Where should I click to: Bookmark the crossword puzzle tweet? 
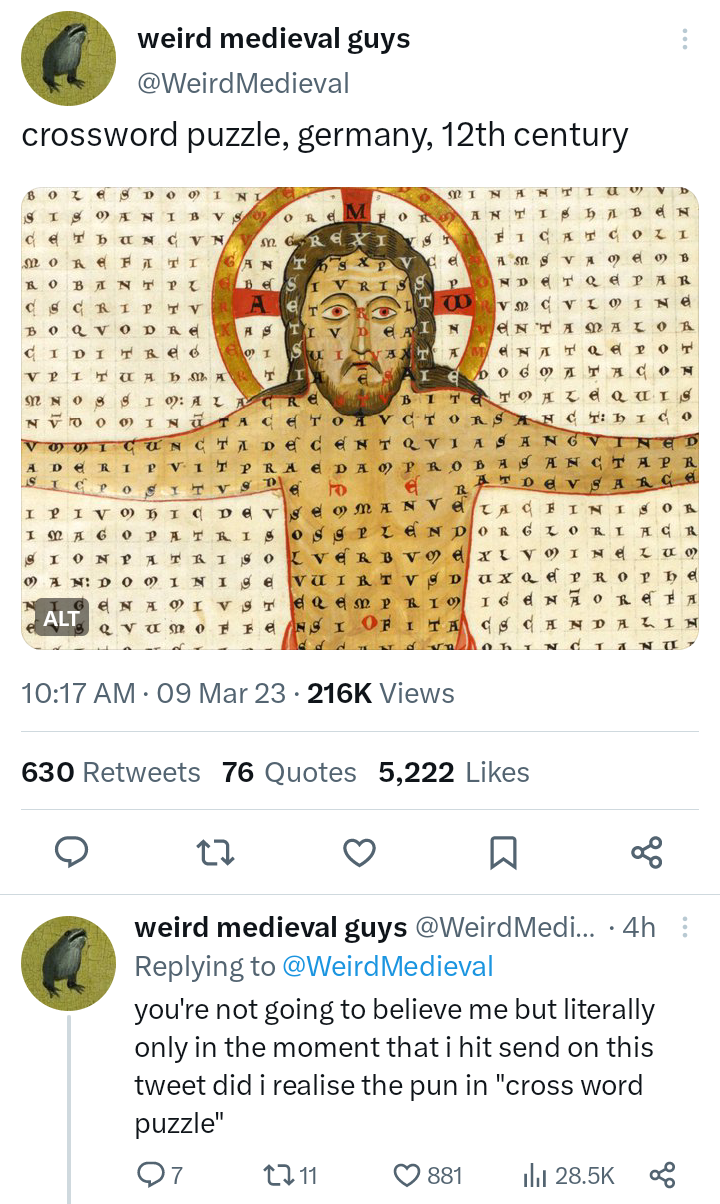point(503,852)
